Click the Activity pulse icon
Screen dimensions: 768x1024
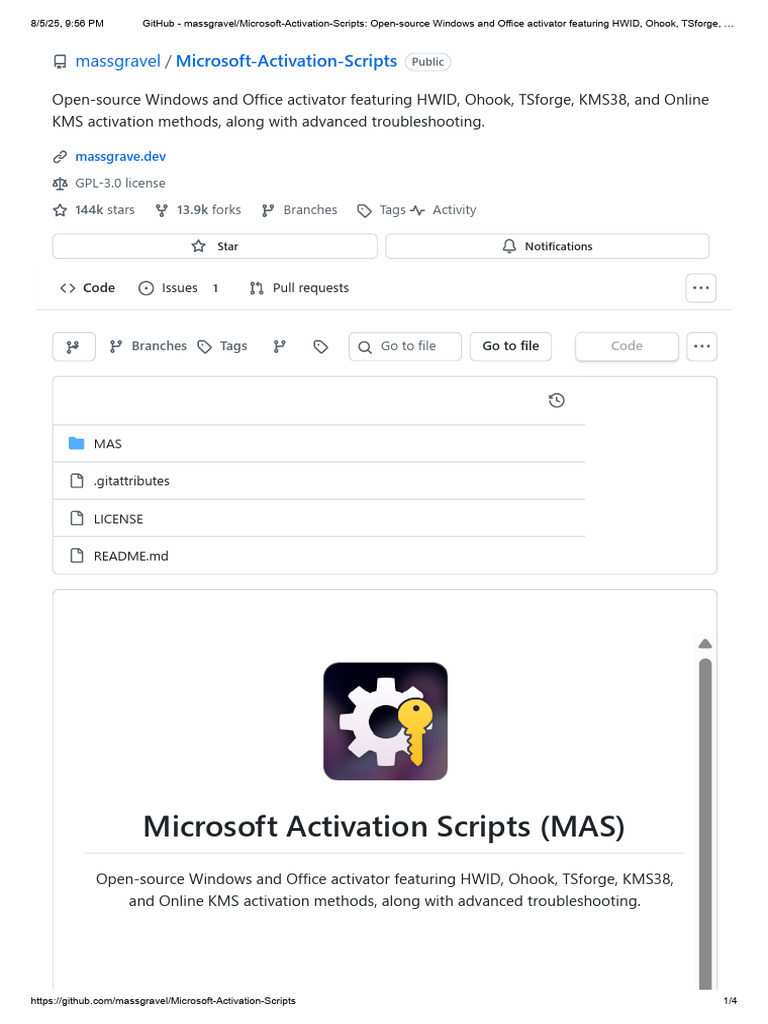pyautogui.click(x=418, y=210)
